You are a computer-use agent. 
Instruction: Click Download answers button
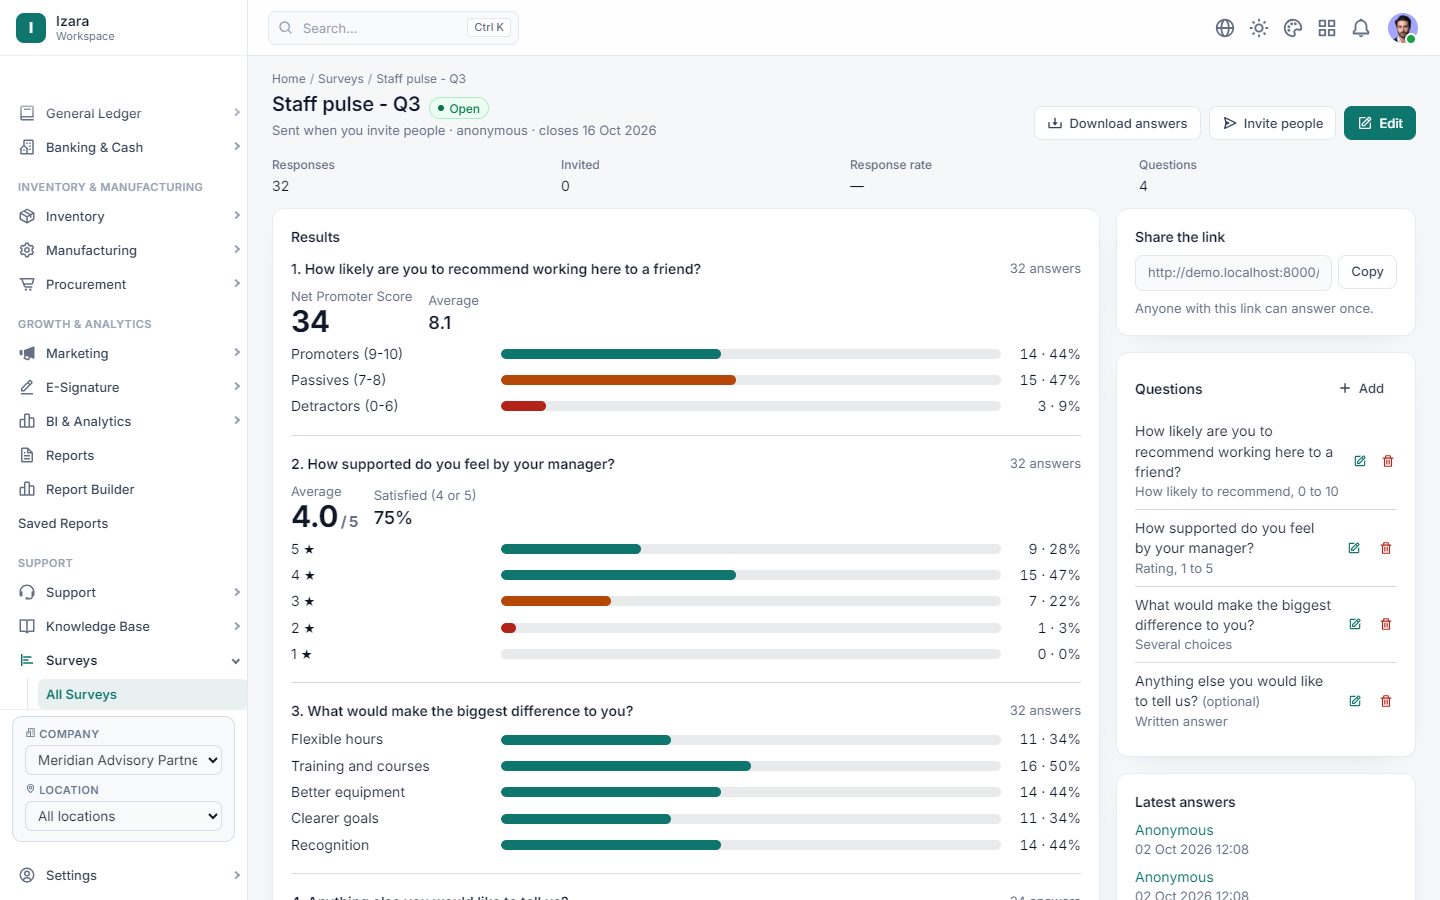point(1117,123)
